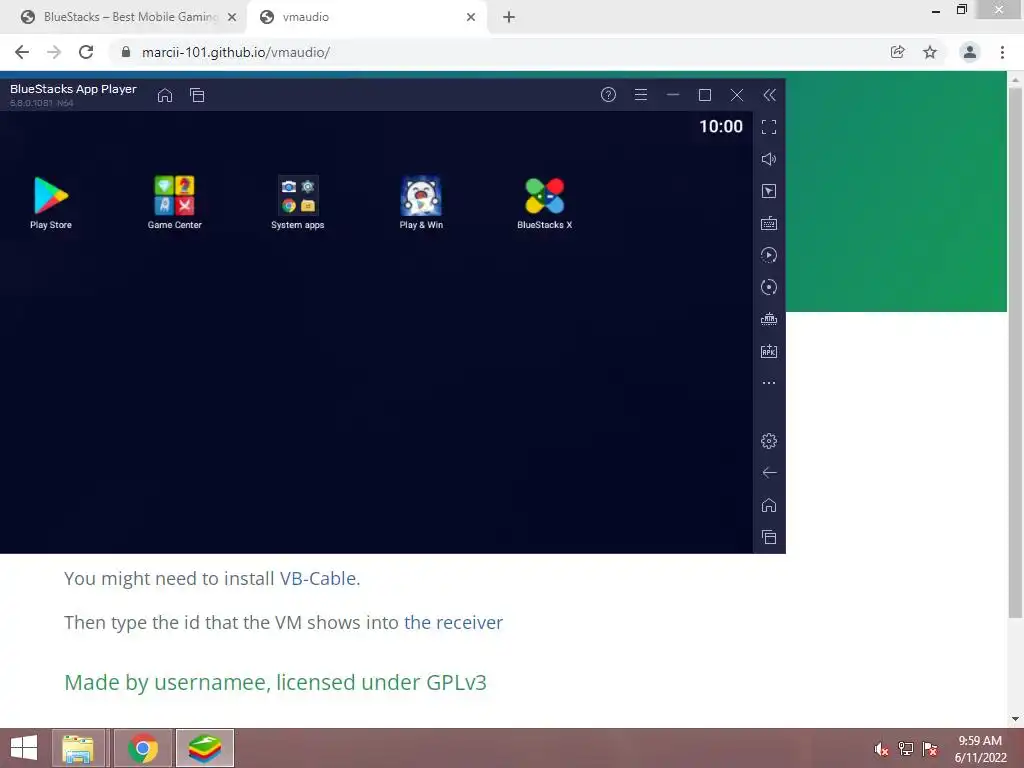Open File Explorer from taskbar
This screenshot has width=1024, height=768.
(78, 748)
